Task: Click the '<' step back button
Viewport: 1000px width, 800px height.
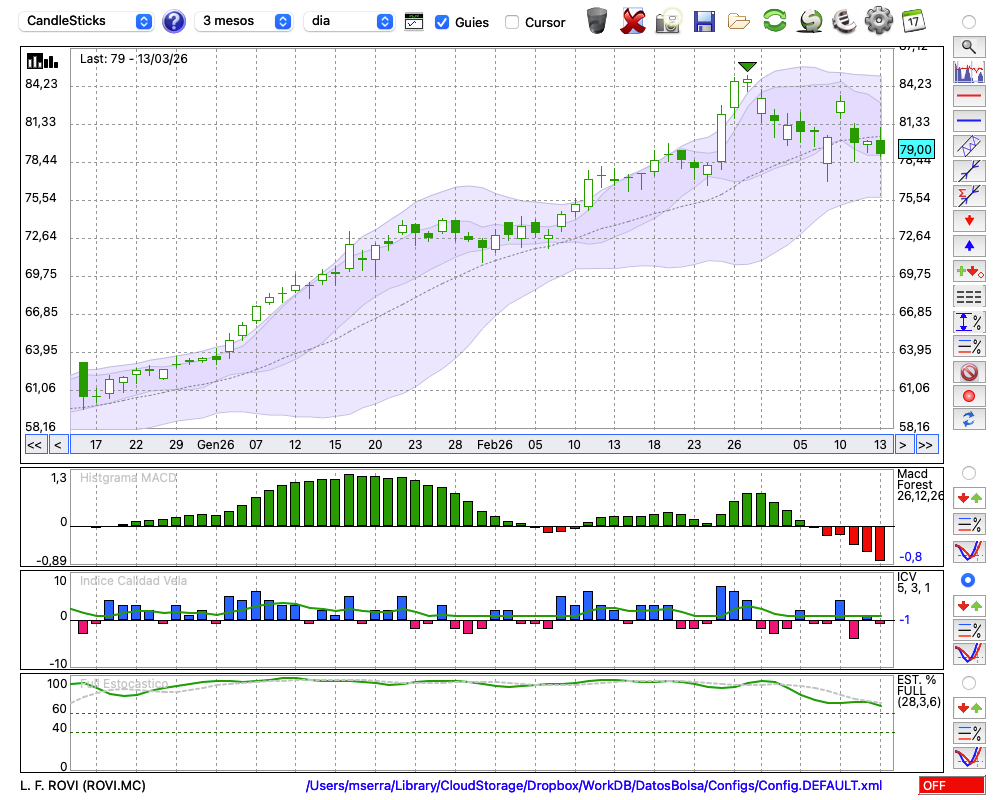Action: [58, 445]
